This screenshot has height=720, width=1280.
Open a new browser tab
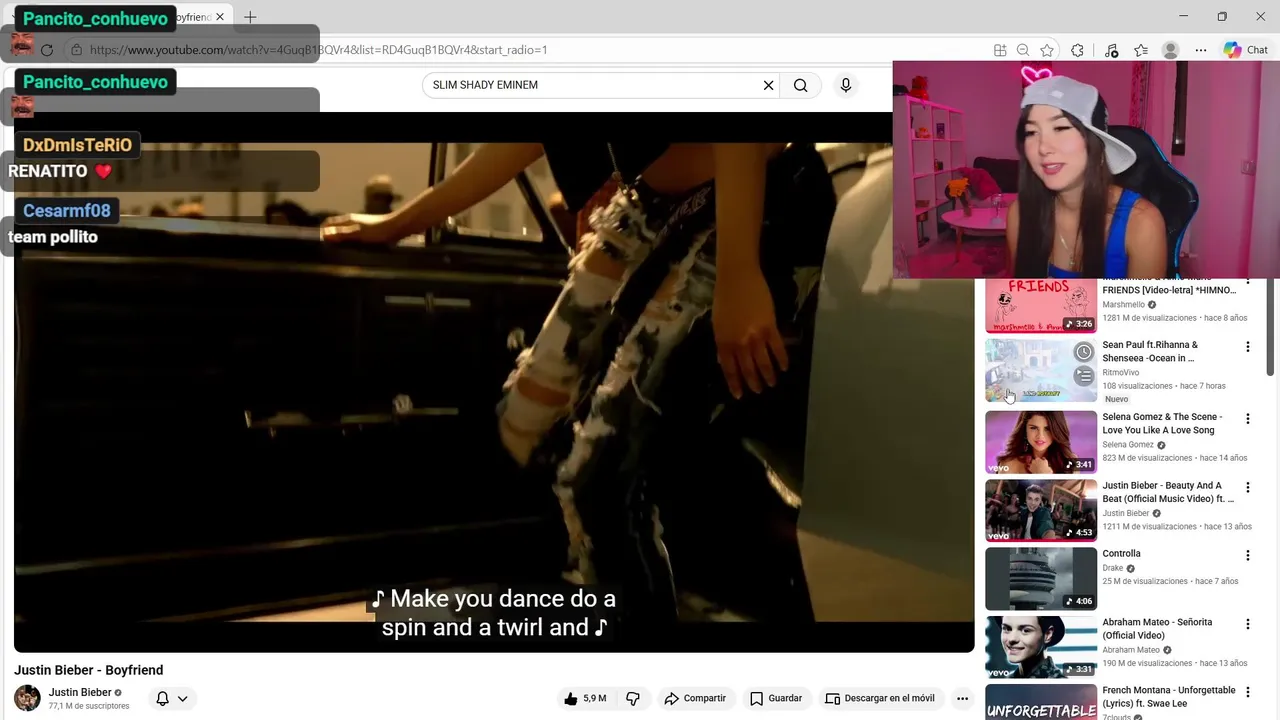click(250, 17)
